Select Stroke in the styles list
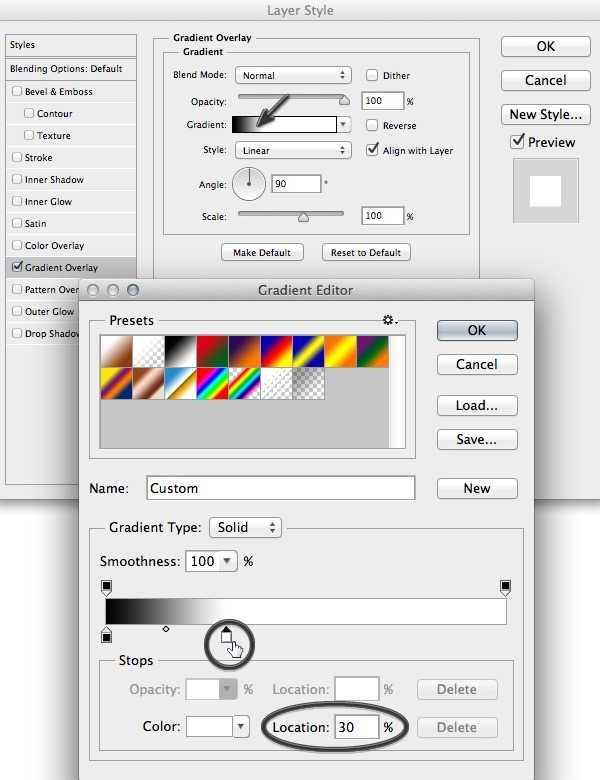The image size is (600, 780). (38, 158)
